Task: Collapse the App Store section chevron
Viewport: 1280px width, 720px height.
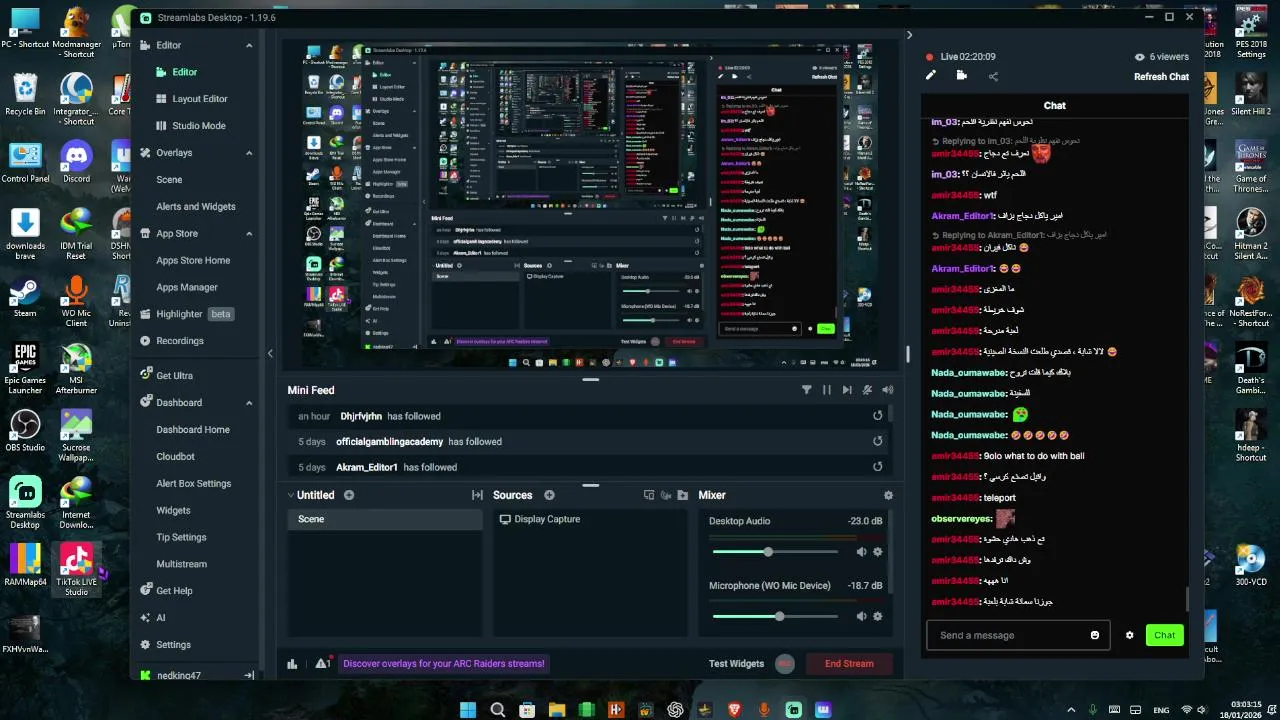Action: [x=249, y=233]
